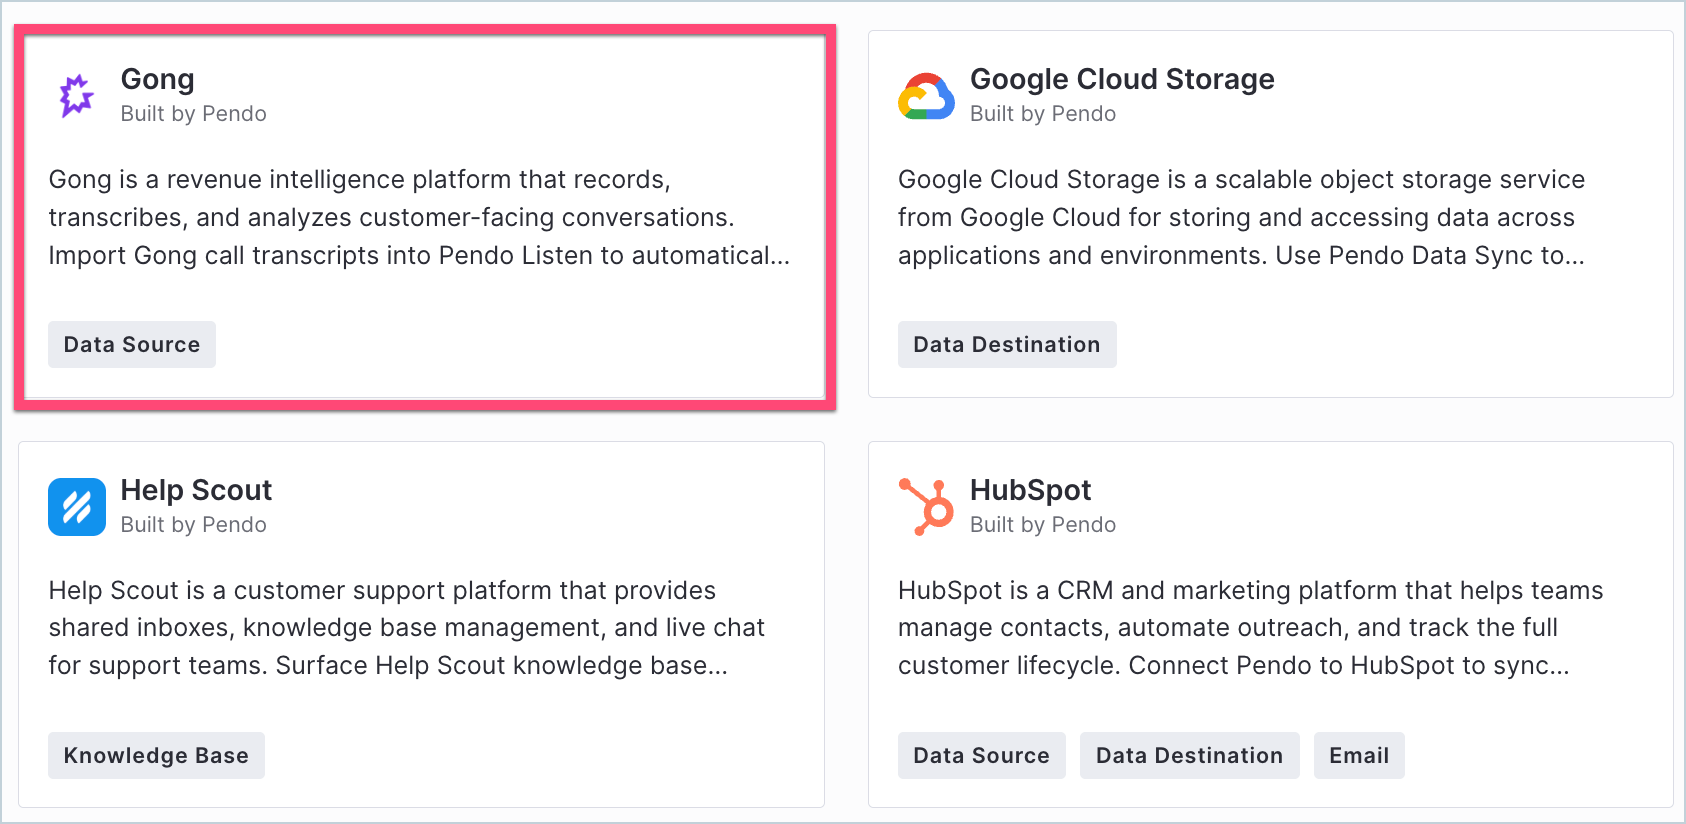The image size is (1686, 824).
Task: Click the Help Scout description paragraph
Action: [407, 628]
